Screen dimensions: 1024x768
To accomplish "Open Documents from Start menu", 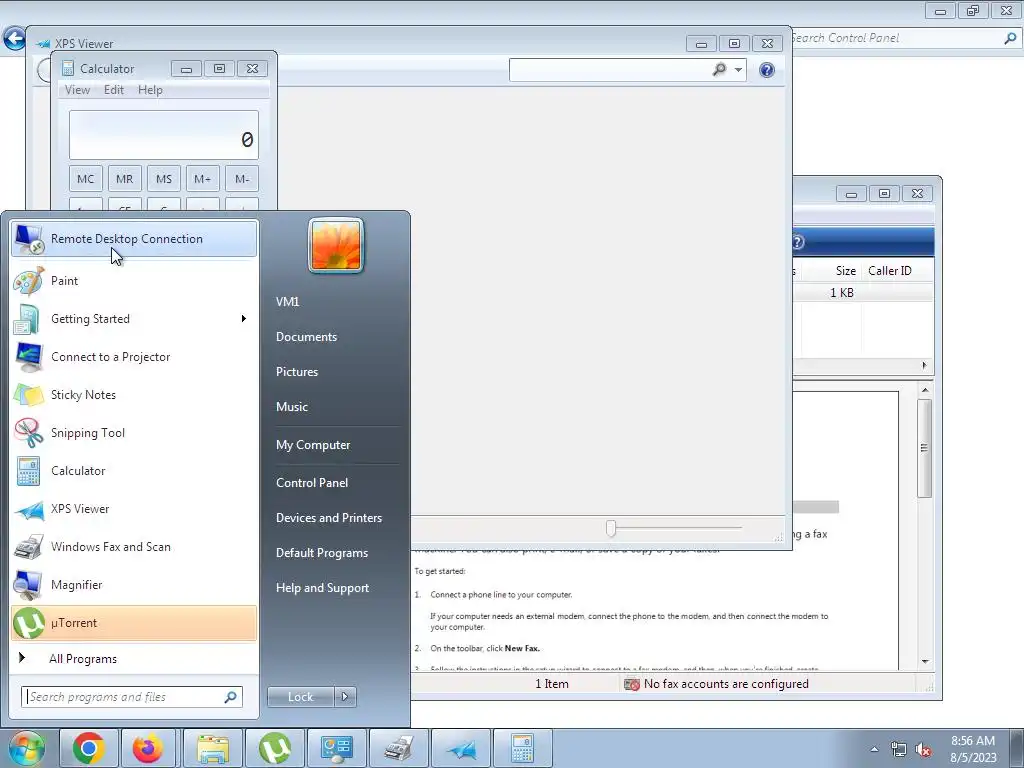I will tap(306, 337).
